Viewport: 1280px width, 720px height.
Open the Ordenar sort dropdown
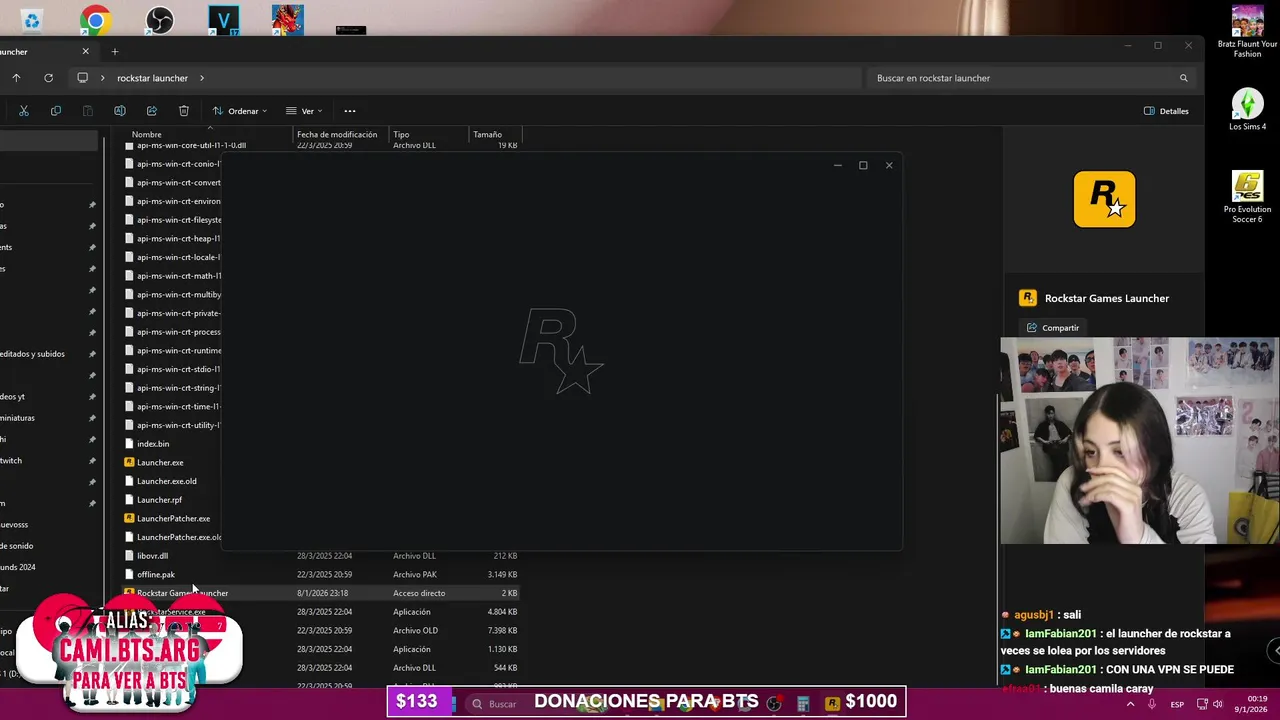[239, 111]
